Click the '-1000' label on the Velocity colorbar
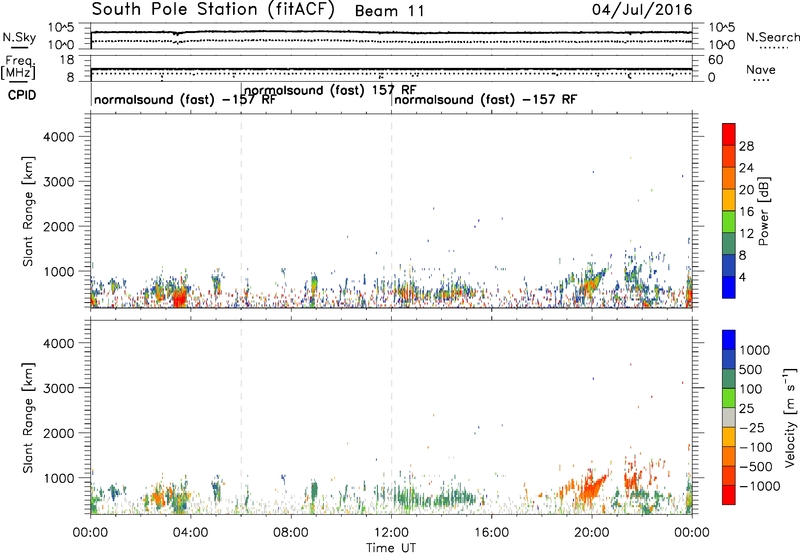800x554 pixels. click(760, 486)
